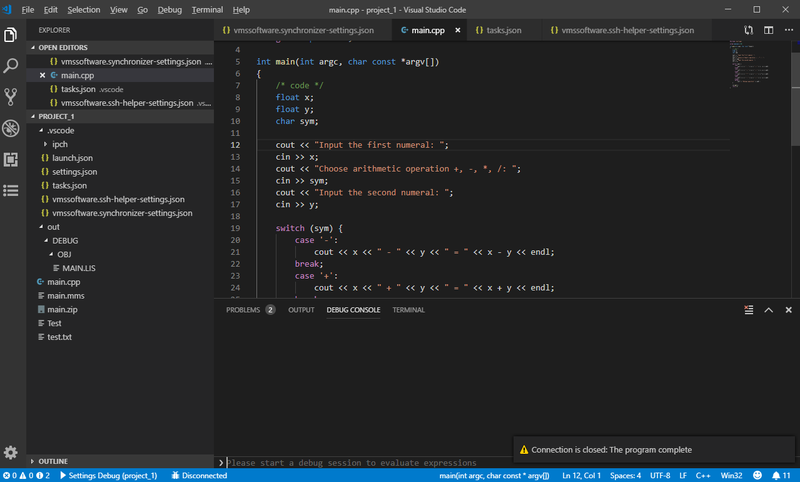Clear the debug console output

pyautogui.click(x=748, y=310)
